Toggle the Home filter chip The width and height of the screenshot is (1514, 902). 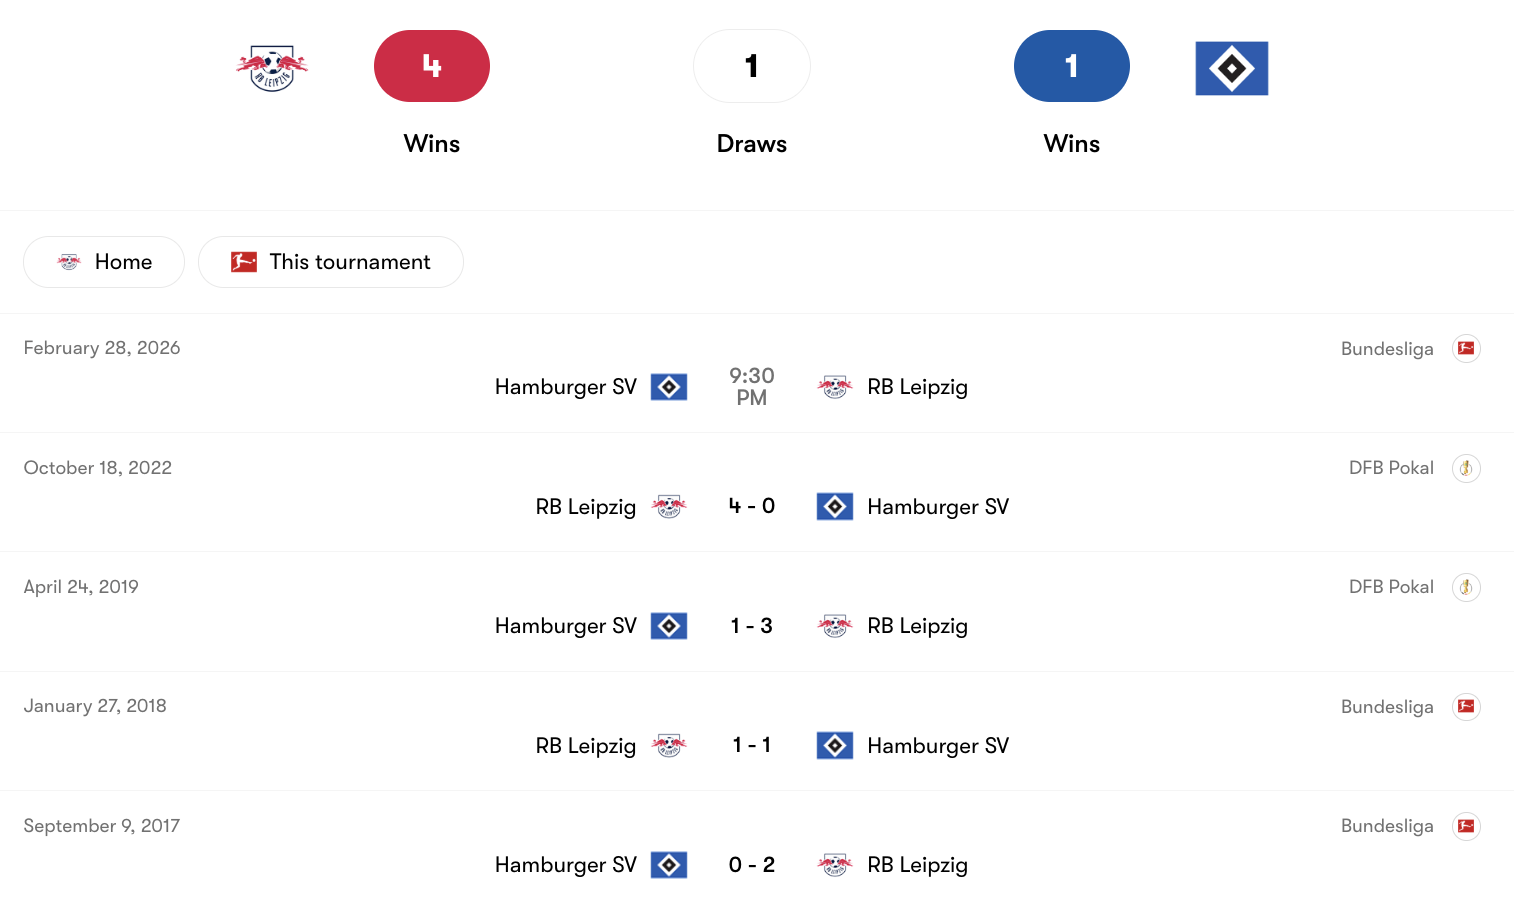(x=104, y=262)
